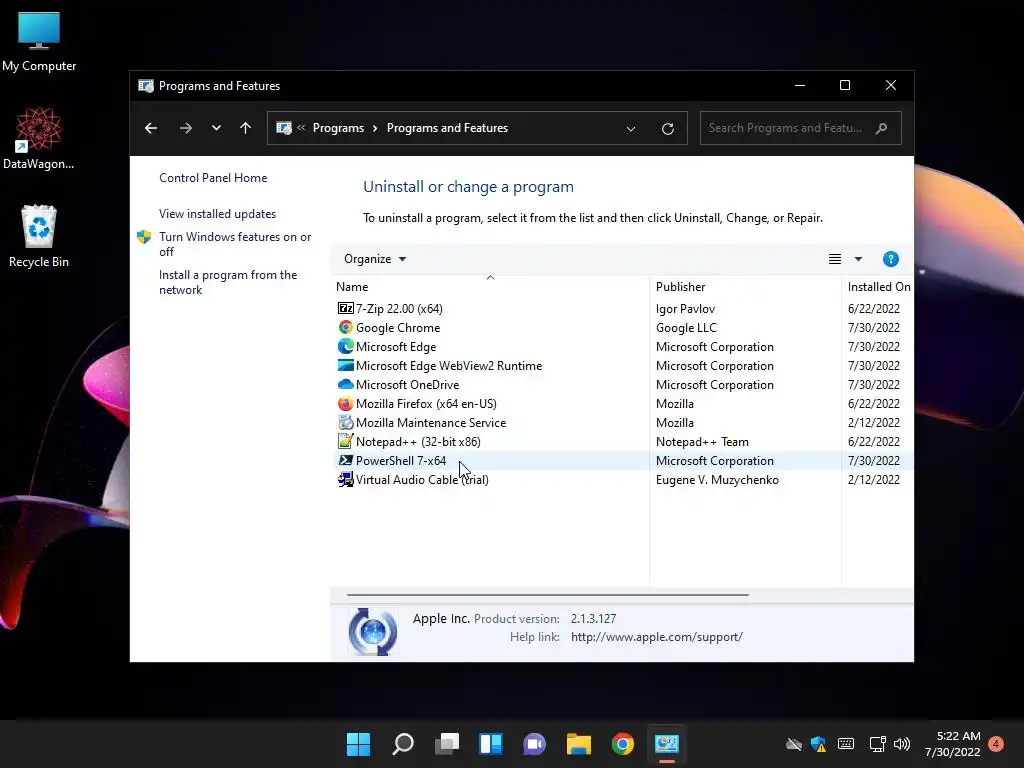Select the DataWagon desktop shortcut

(39, 138)
